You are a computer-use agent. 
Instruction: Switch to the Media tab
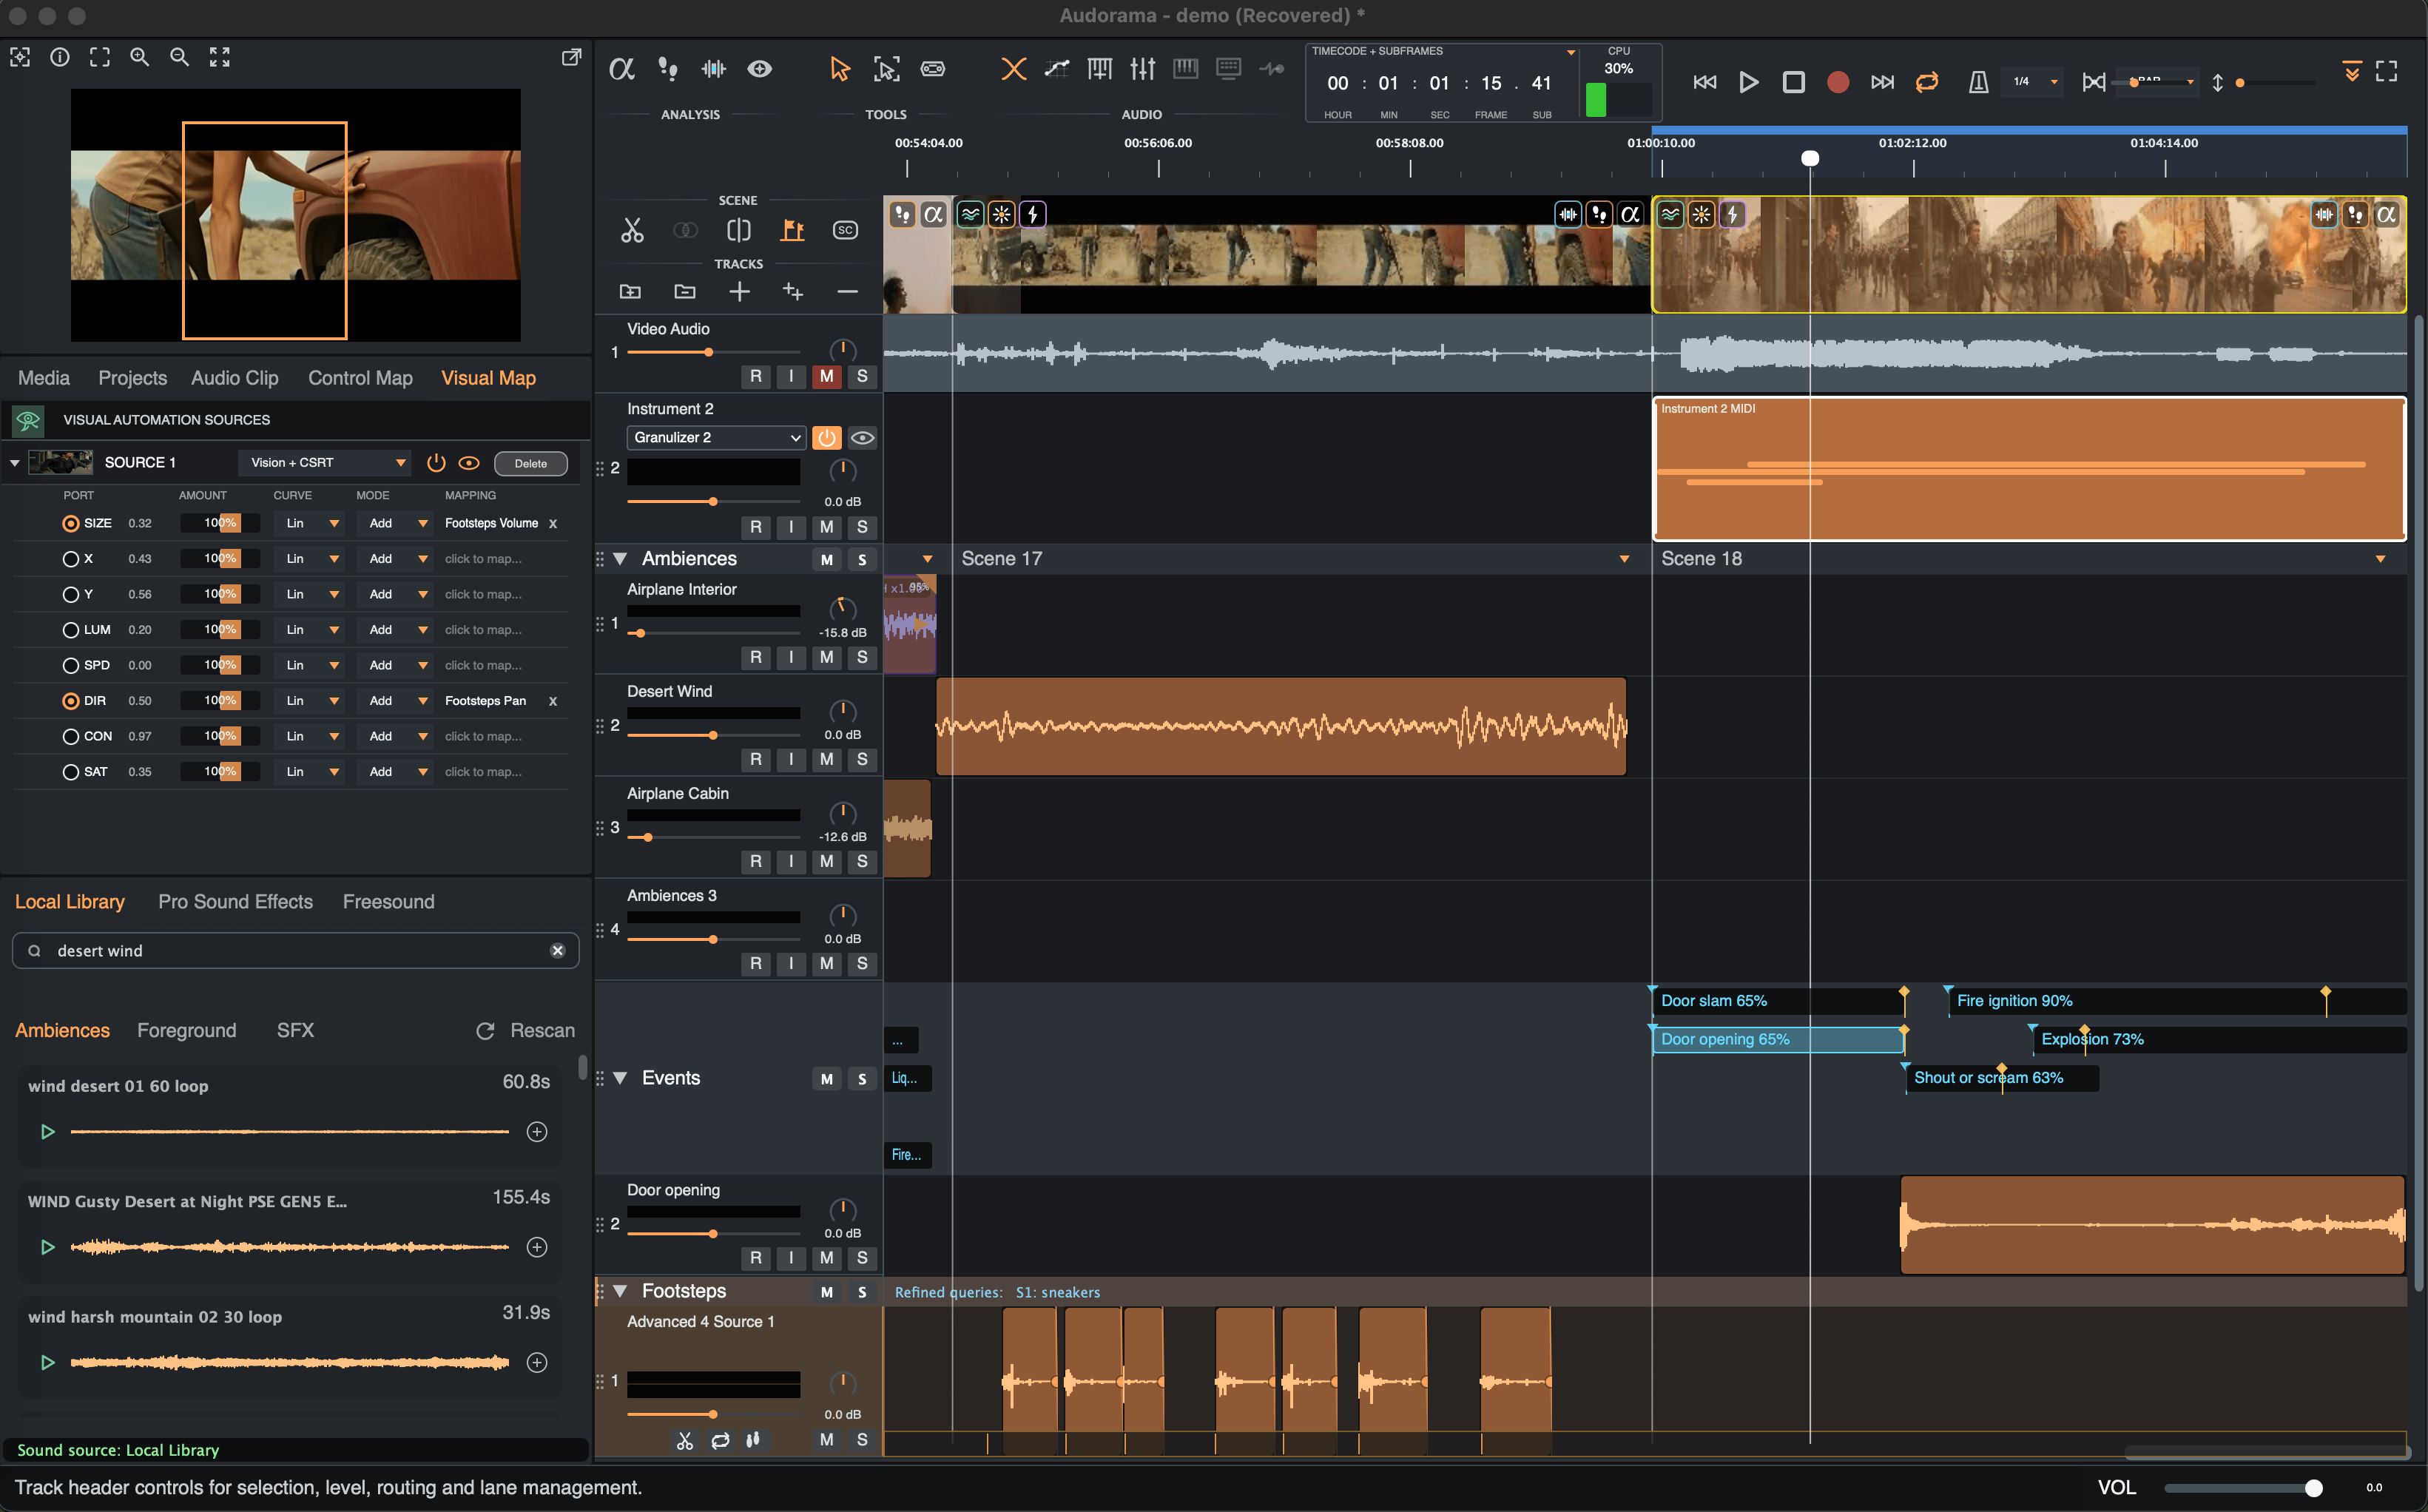pyautogui.click(x=44, y=378)
